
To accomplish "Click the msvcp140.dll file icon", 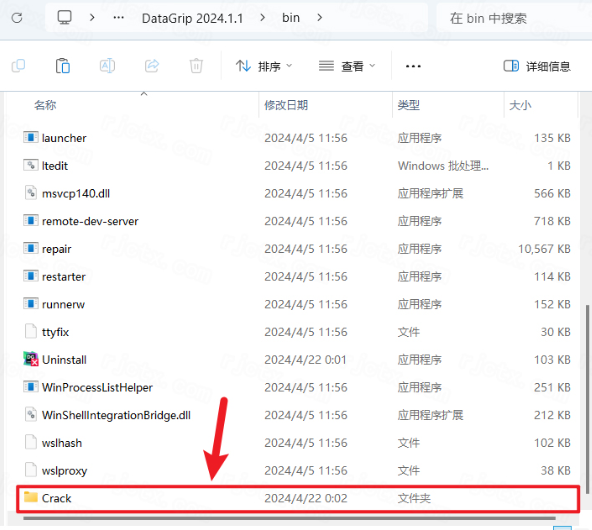I will coord(31,193).
